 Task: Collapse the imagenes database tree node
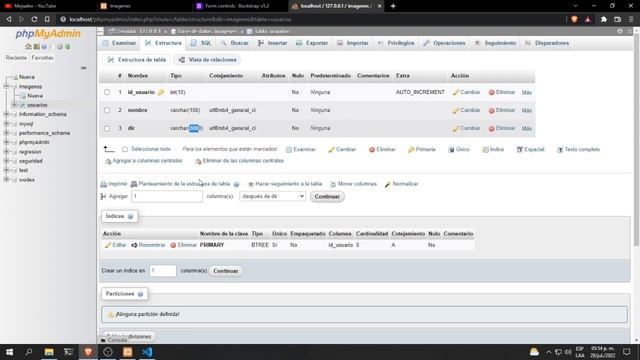[x=6, y=87]
